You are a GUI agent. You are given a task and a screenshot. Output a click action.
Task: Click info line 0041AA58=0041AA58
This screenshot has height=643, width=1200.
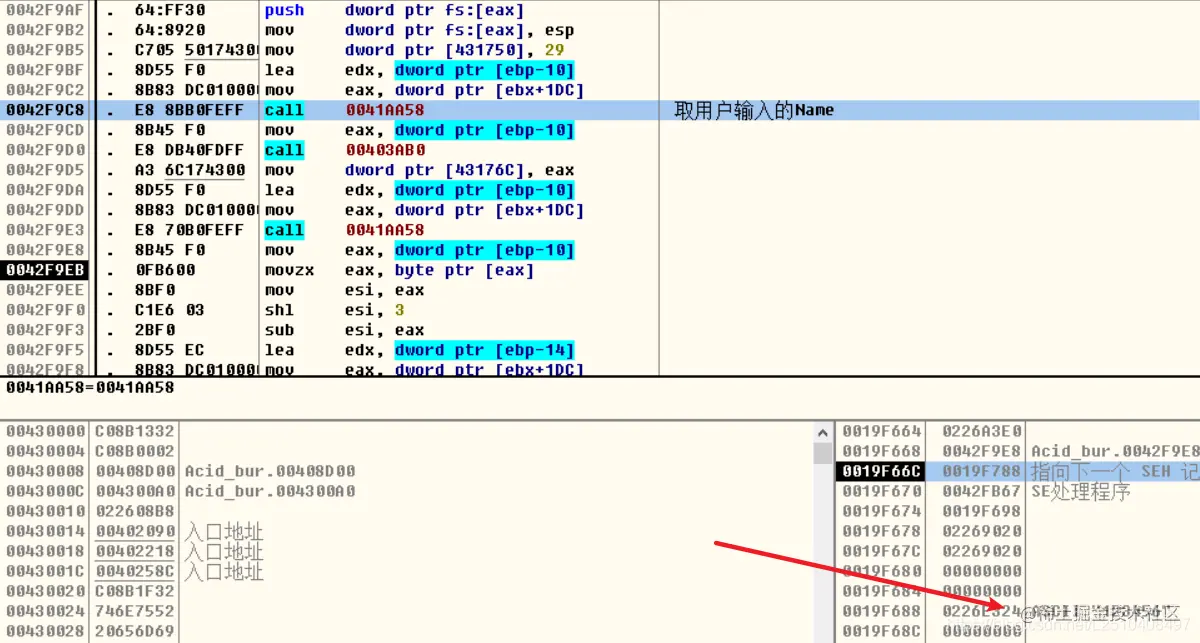(x=90, y=386)
